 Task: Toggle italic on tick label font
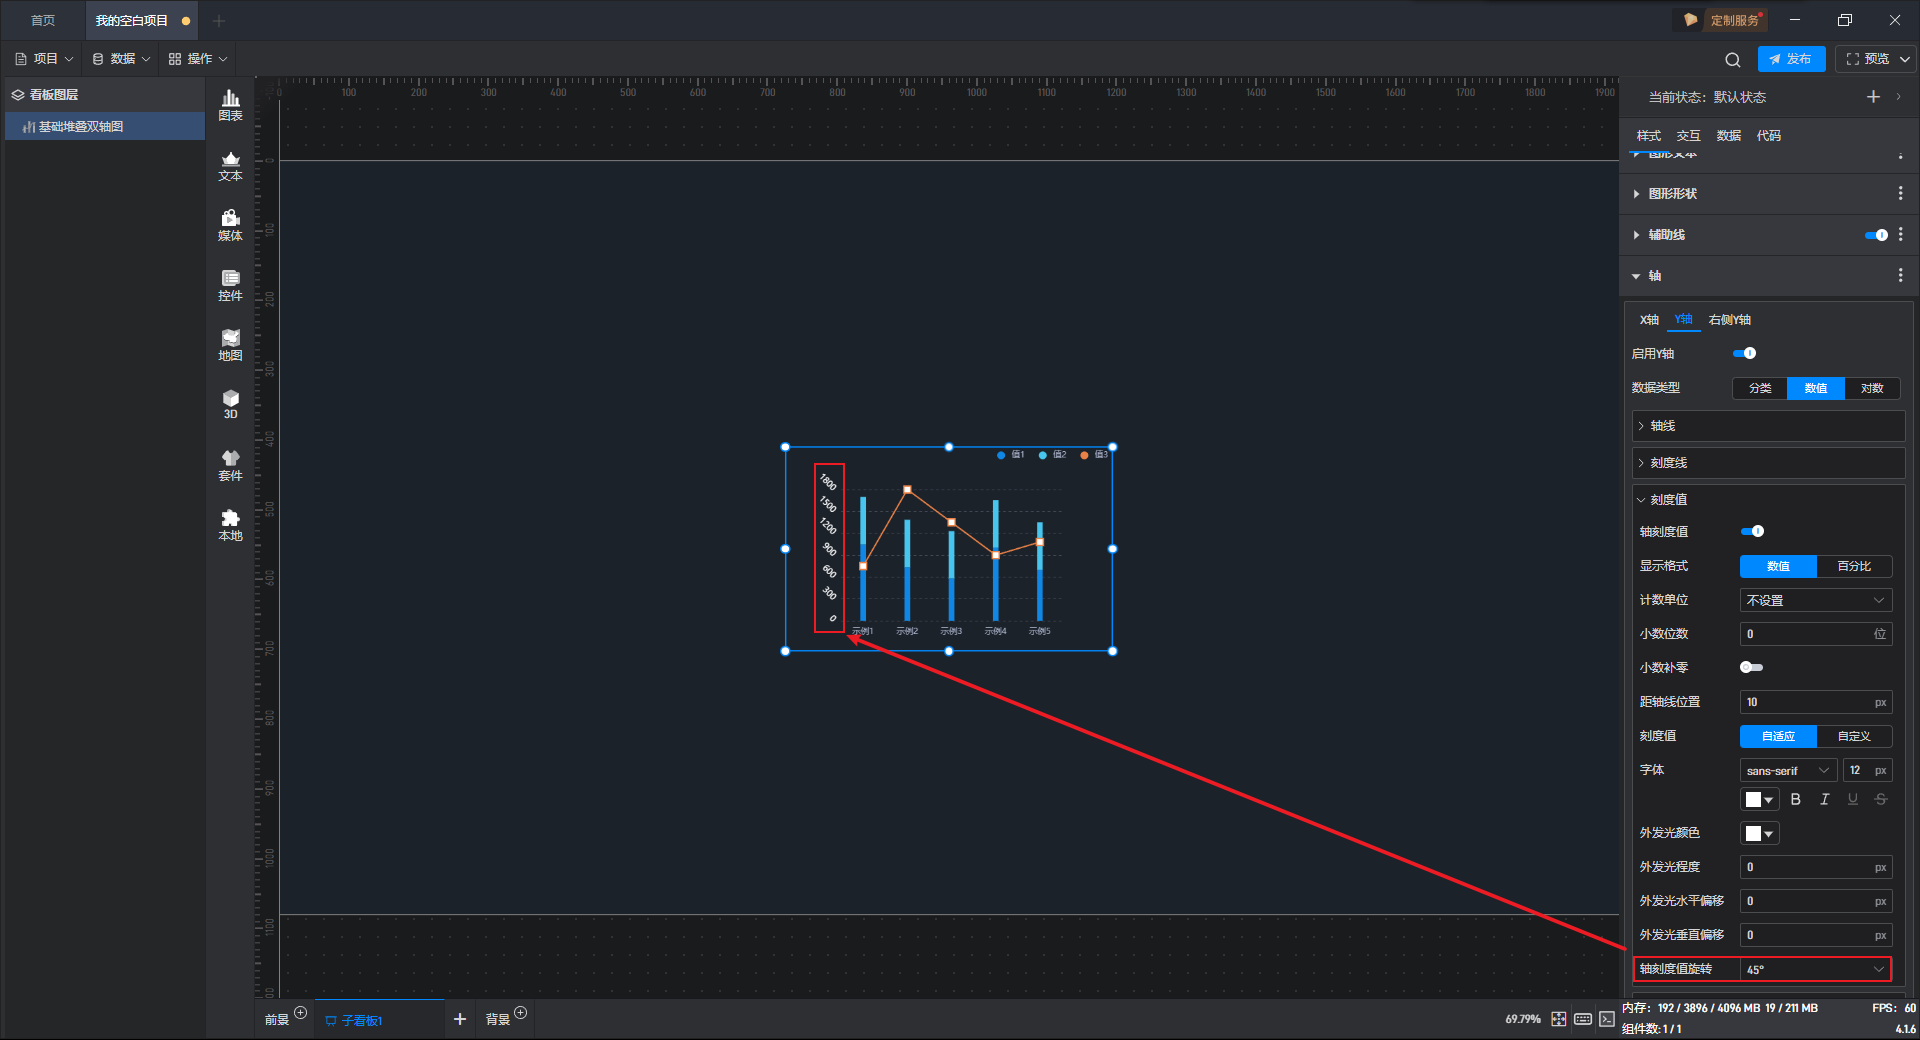coord(1824,799)
